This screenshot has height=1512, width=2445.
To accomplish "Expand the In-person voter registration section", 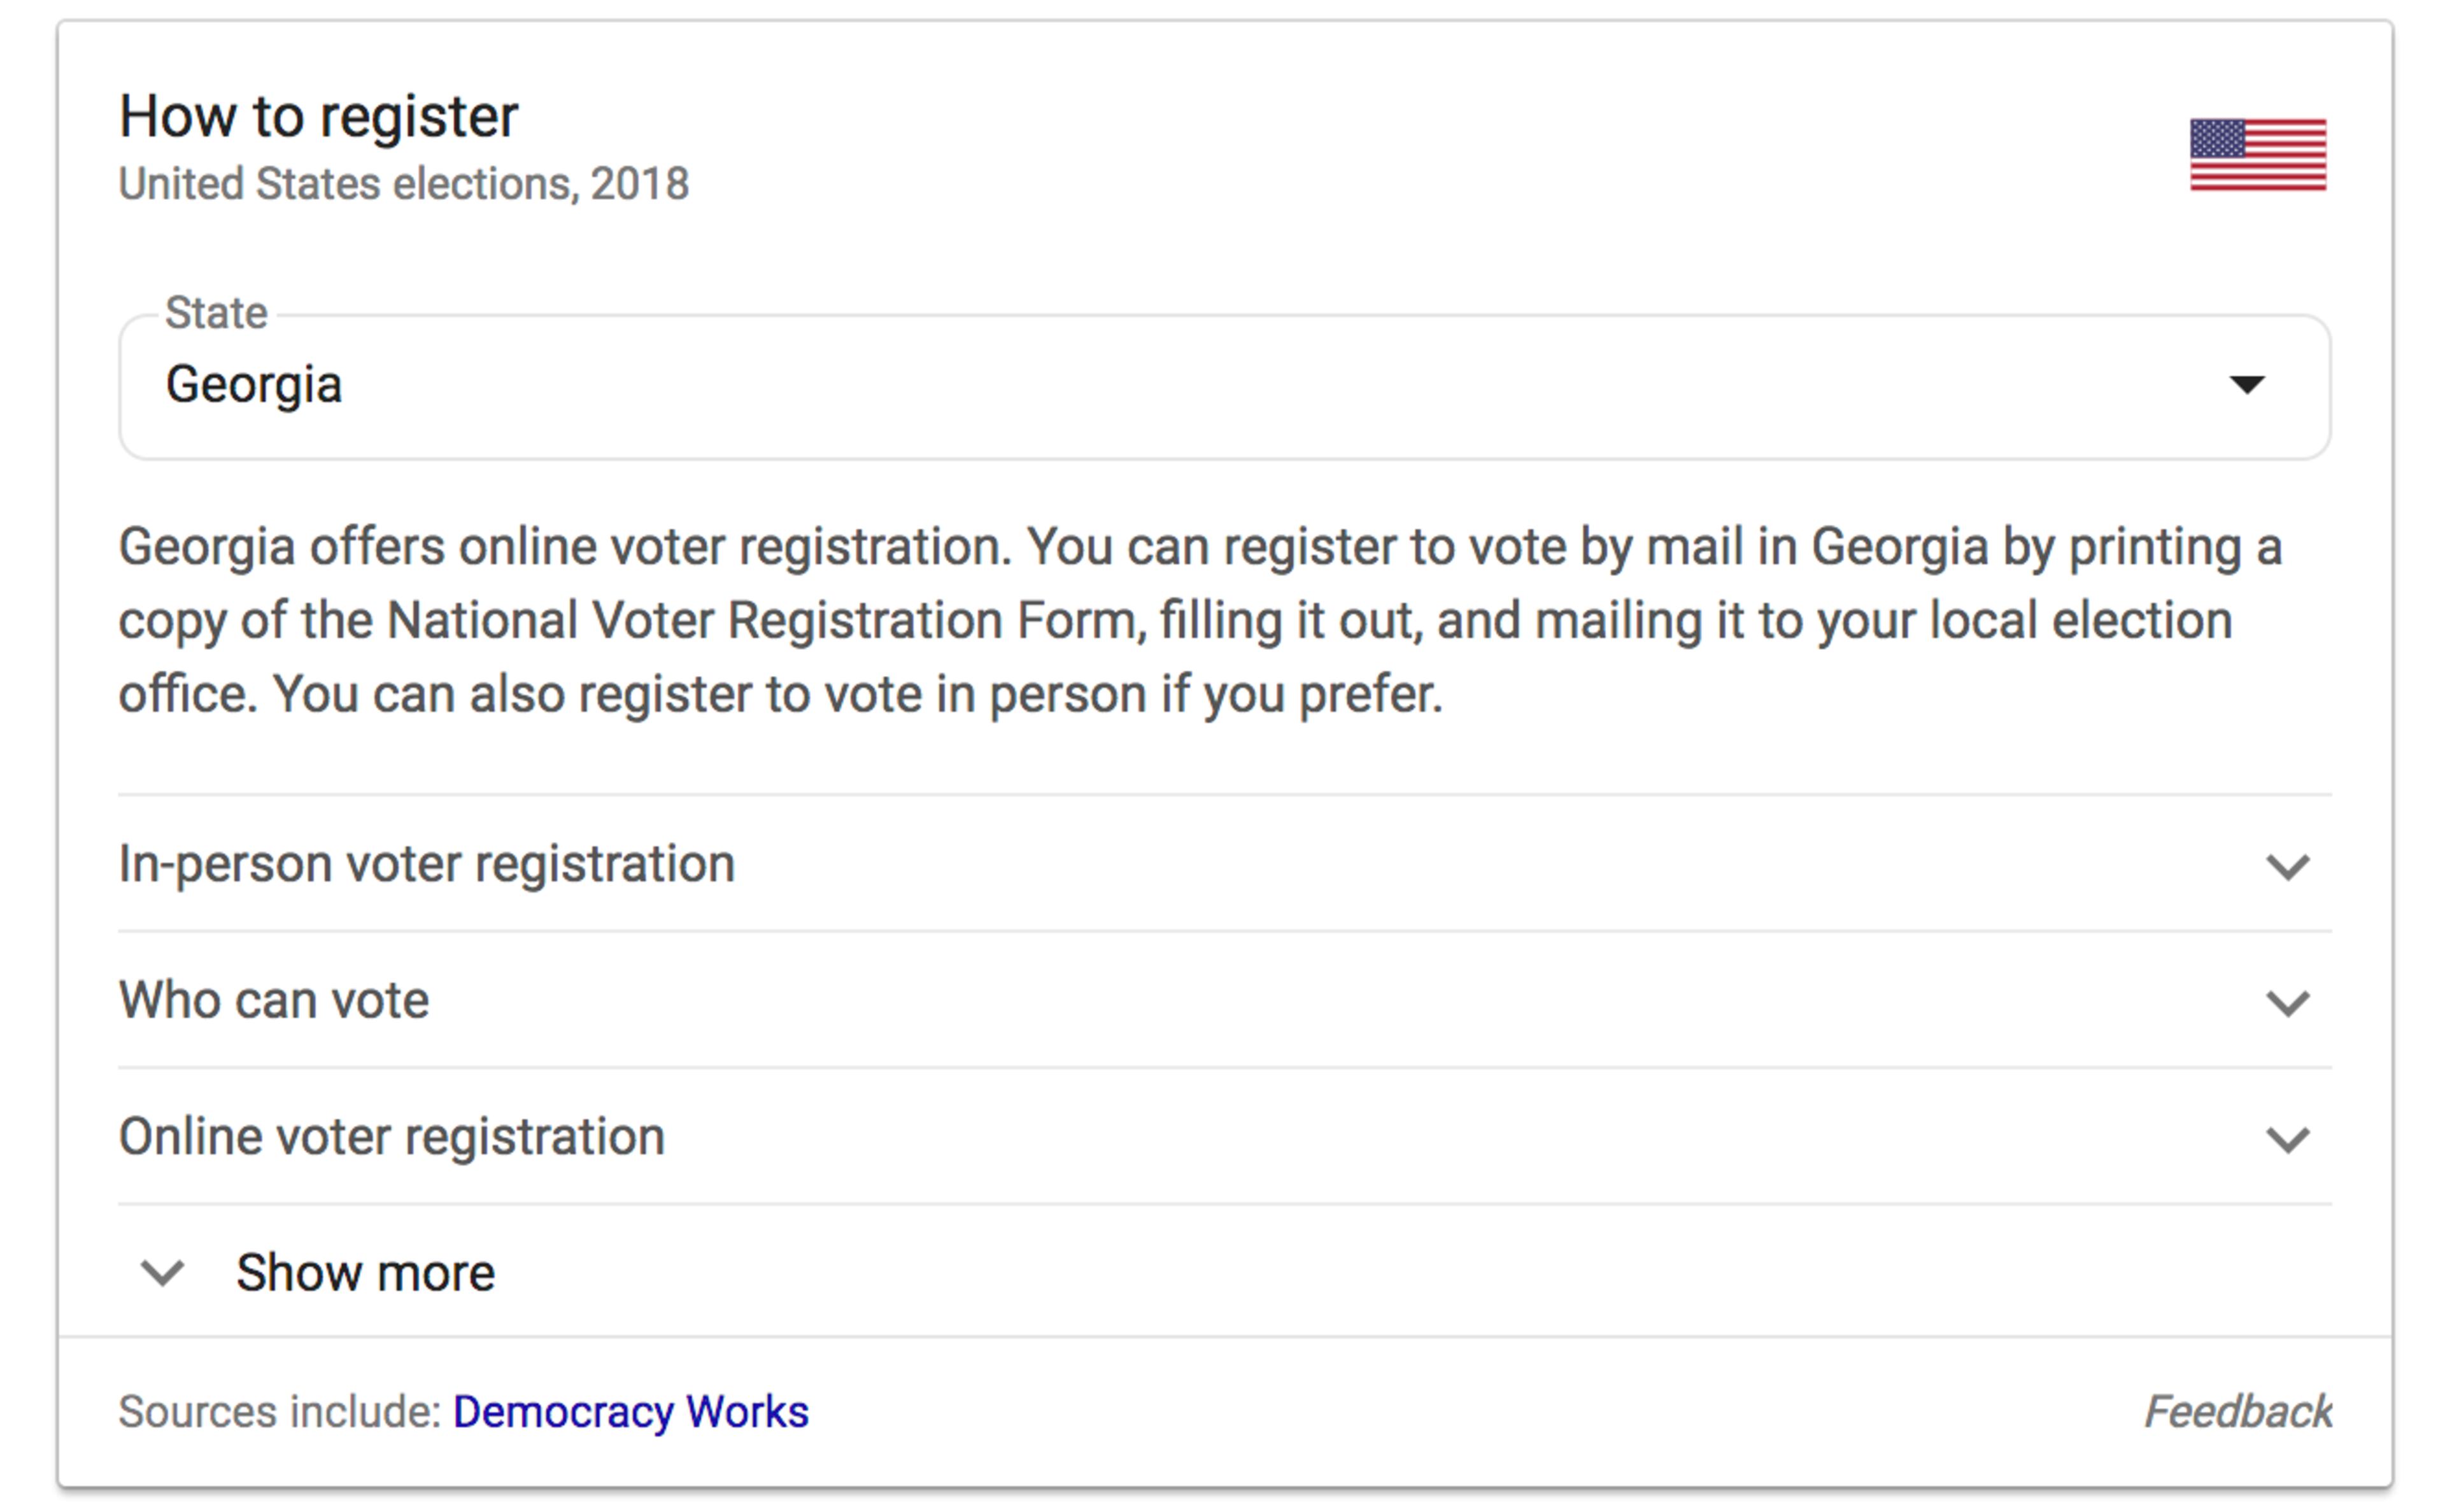I will (427, 864).
